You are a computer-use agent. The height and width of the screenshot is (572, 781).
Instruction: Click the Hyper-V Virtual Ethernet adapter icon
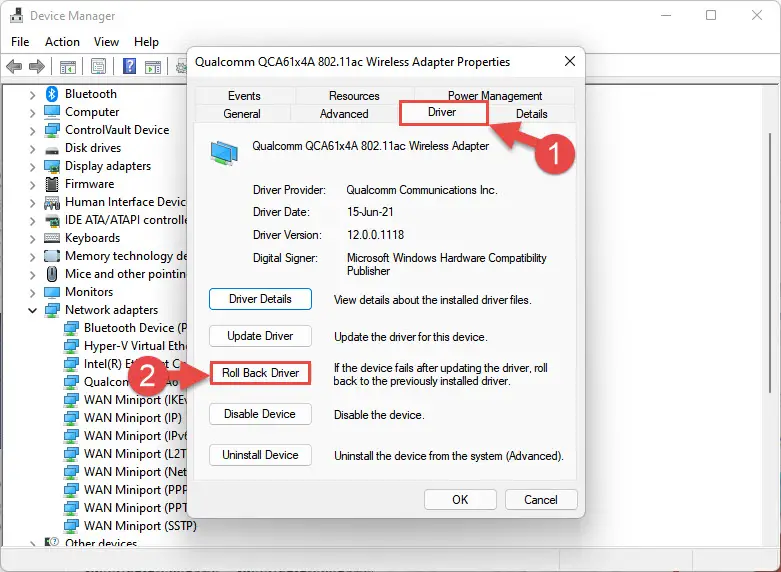tap(71, 346)
